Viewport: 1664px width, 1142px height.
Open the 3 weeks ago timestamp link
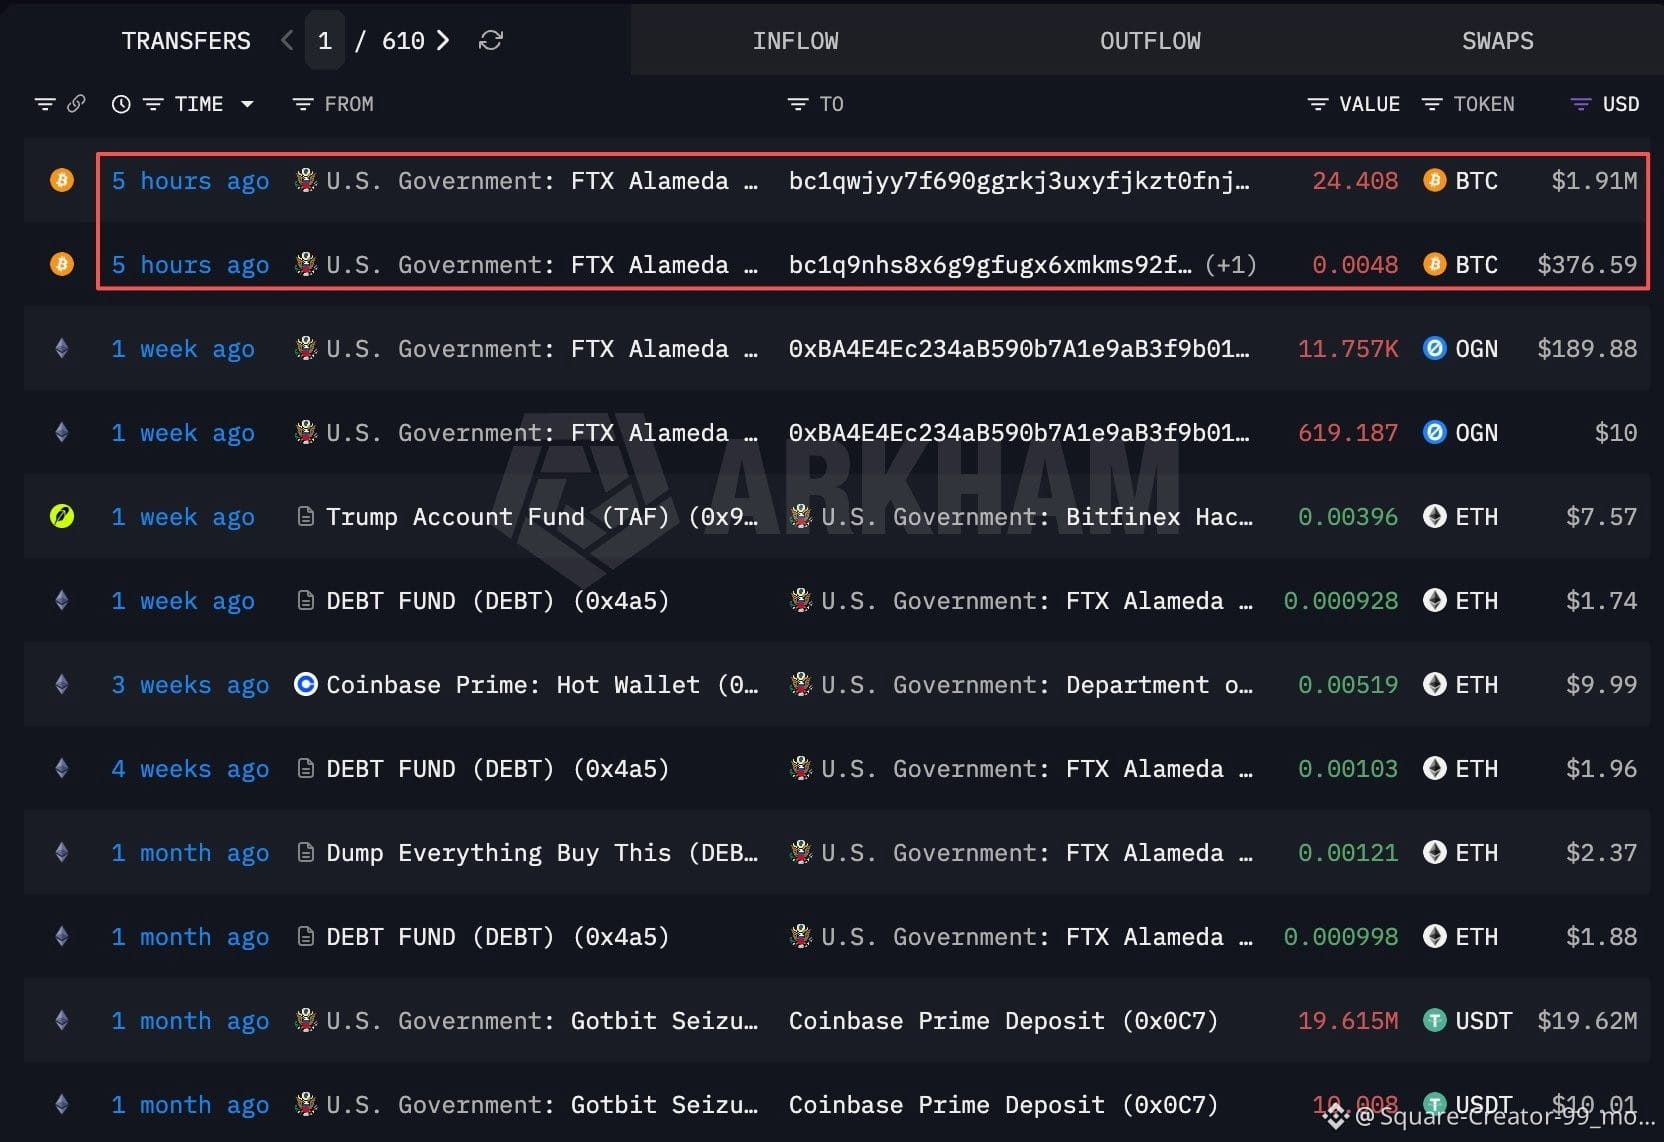click(190, 685)
